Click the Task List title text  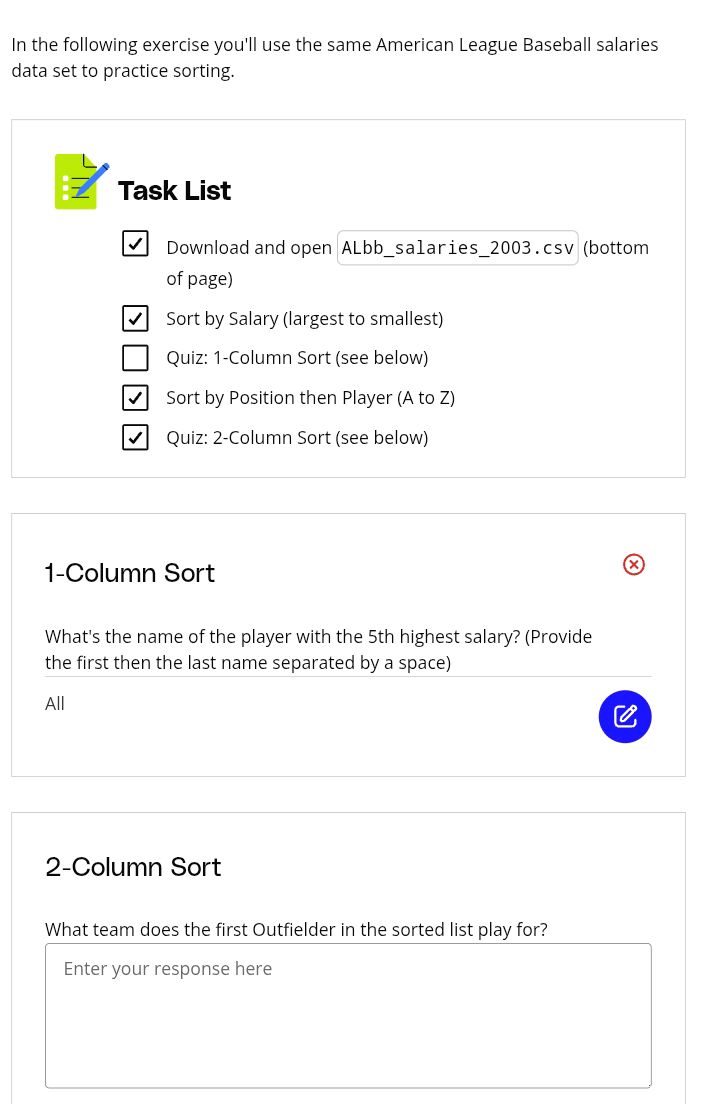click(x=174, y=190)
